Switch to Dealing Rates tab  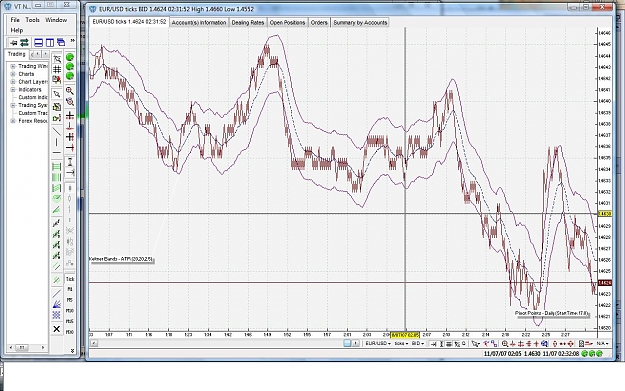248,23
